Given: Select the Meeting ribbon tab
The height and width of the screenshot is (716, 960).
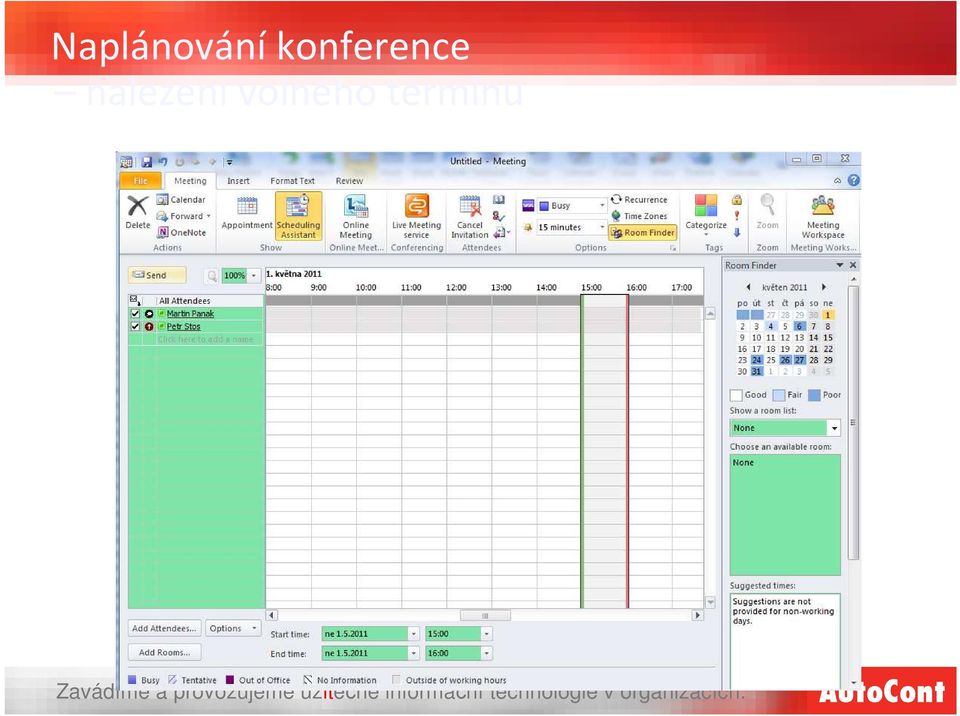Looking at the screenshot, I should 190,181.
